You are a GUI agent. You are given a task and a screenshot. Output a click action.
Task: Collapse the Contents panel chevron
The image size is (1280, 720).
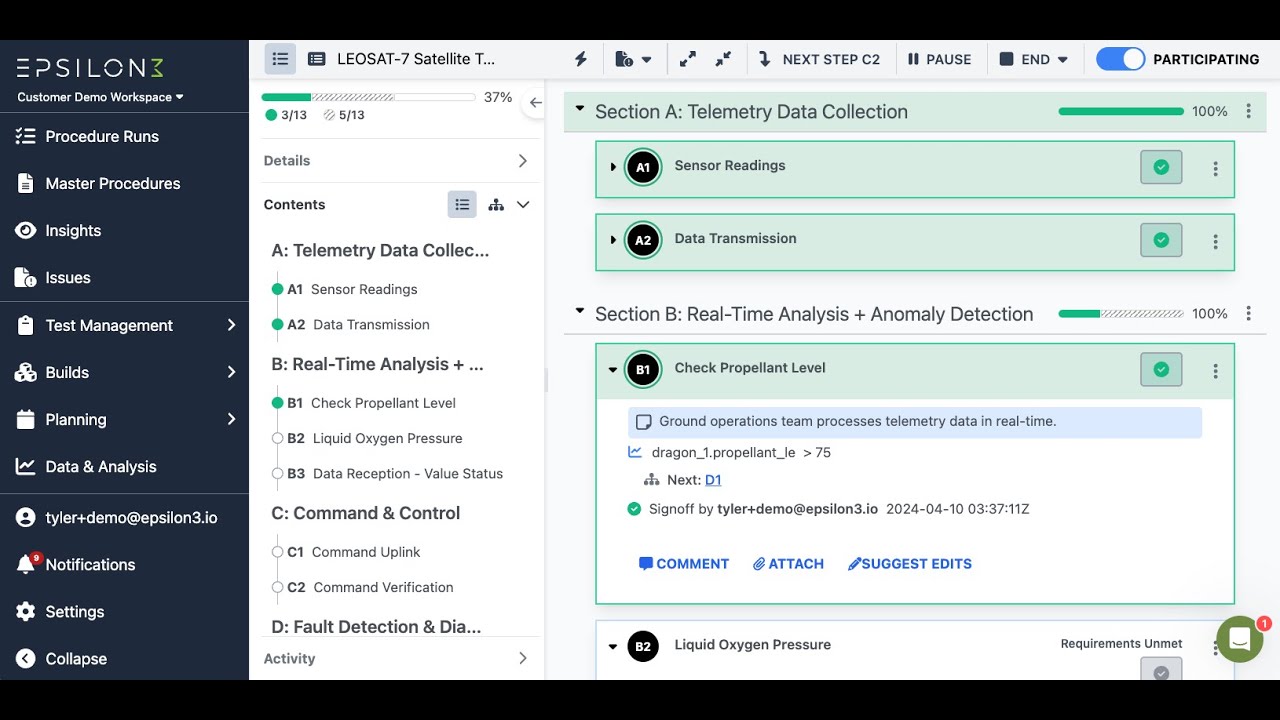(523, 204)
